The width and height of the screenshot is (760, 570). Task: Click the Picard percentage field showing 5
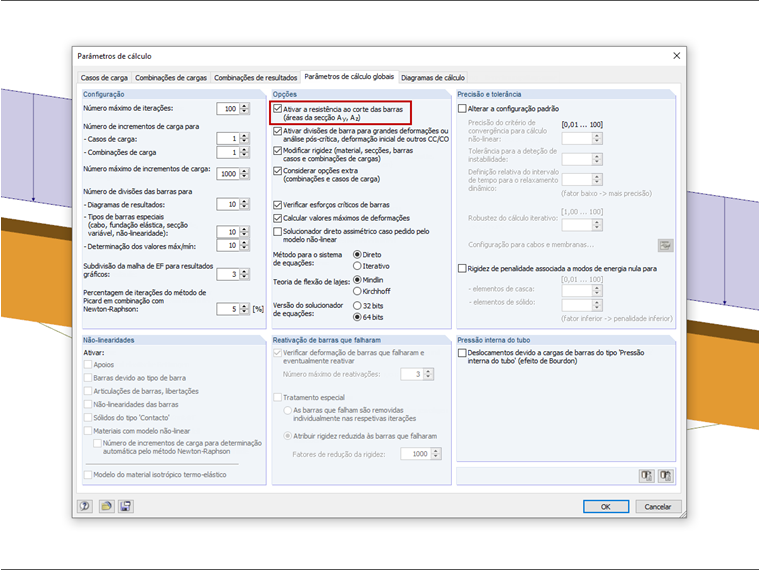pyautogui.click(x=228, y=309)
